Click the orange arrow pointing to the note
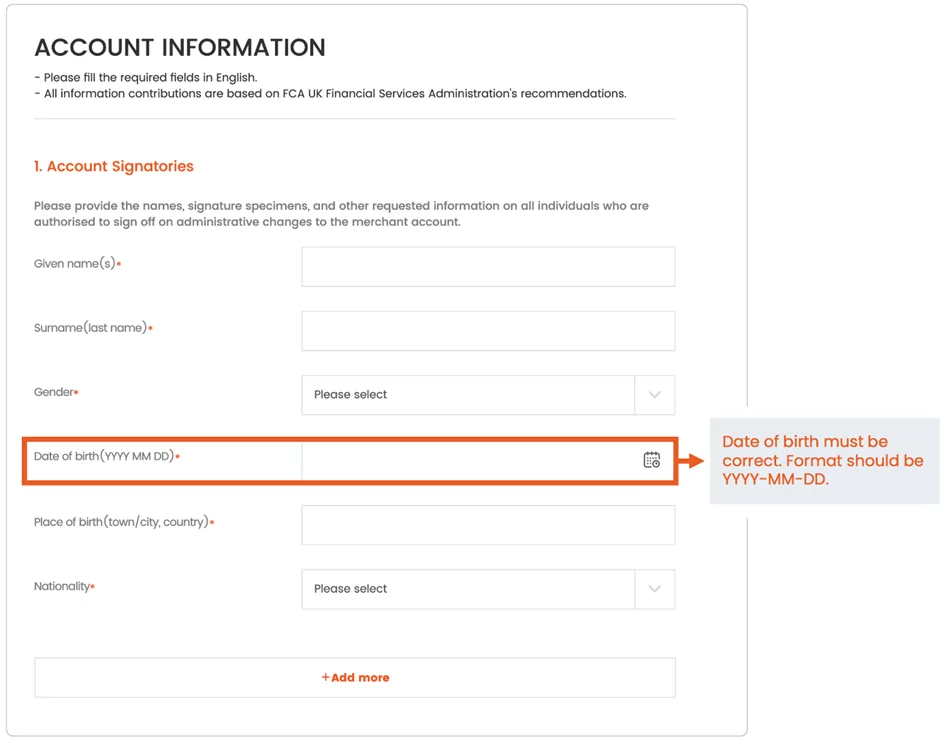Image resolution: width=945 pixels, height=746 pixels. tap(691, 461)
